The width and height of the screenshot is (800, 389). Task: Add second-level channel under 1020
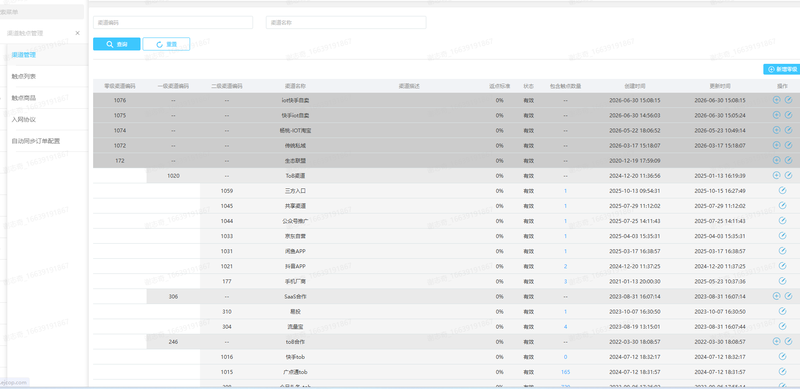(777, 175)
